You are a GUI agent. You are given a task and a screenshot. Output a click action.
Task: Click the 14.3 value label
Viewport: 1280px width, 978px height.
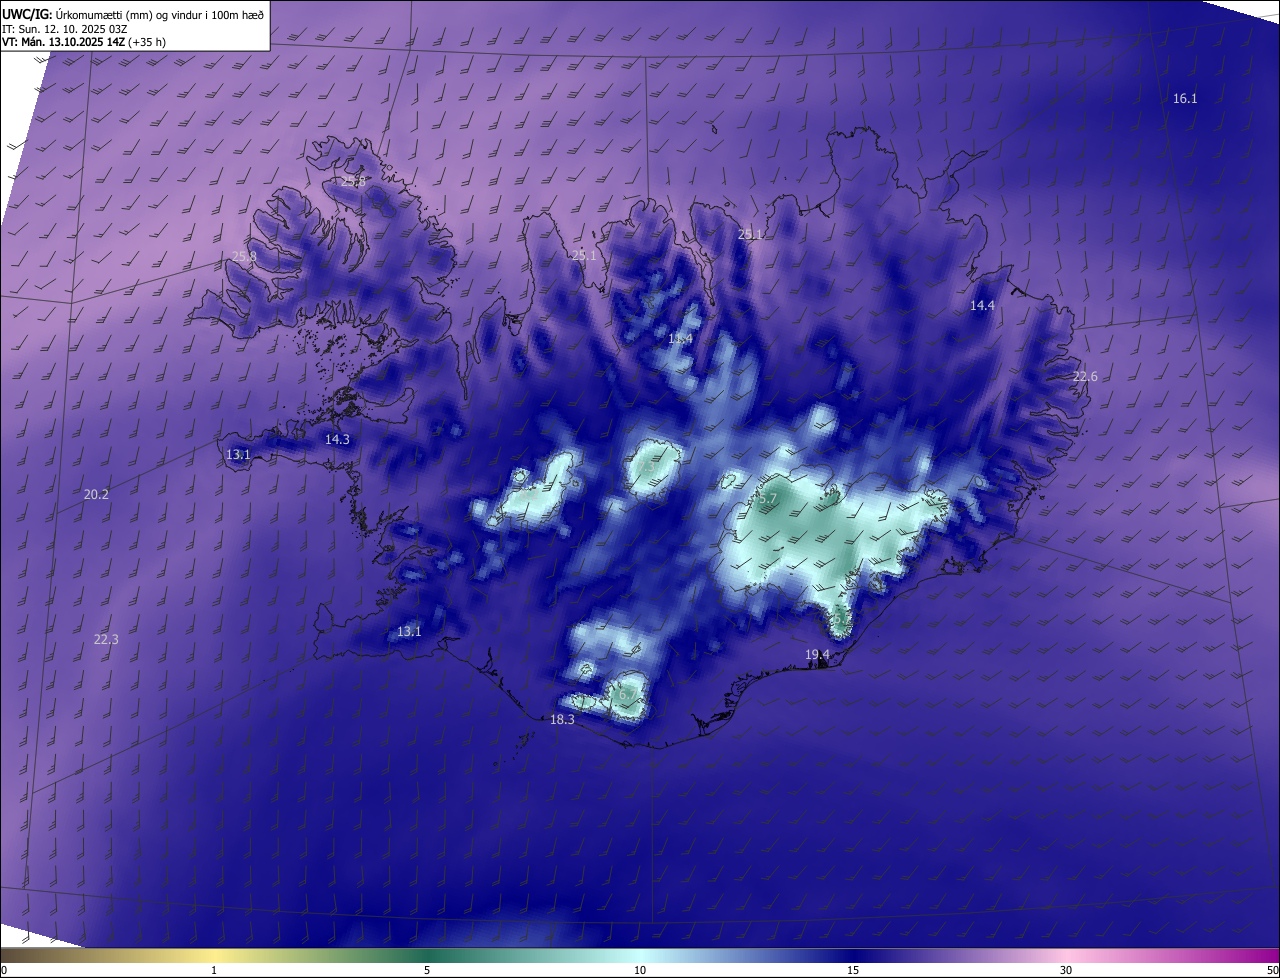click(x=338, y=439)
